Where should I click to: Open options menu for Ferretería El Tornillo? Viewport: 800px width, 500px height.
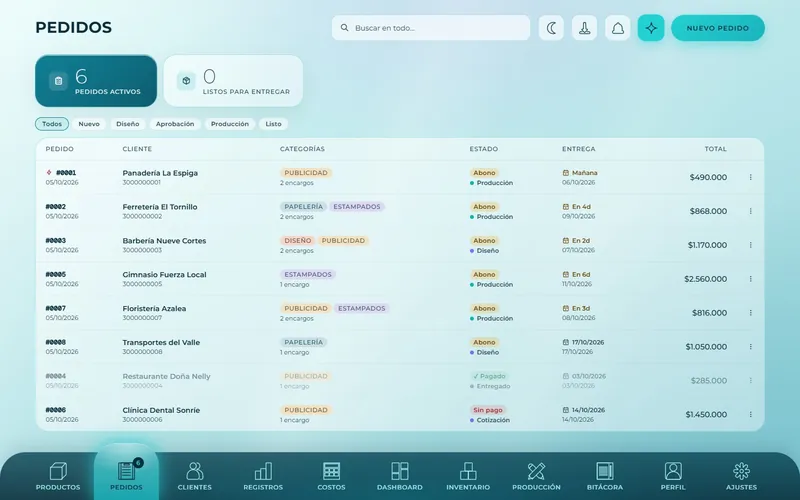coord(751,211)
